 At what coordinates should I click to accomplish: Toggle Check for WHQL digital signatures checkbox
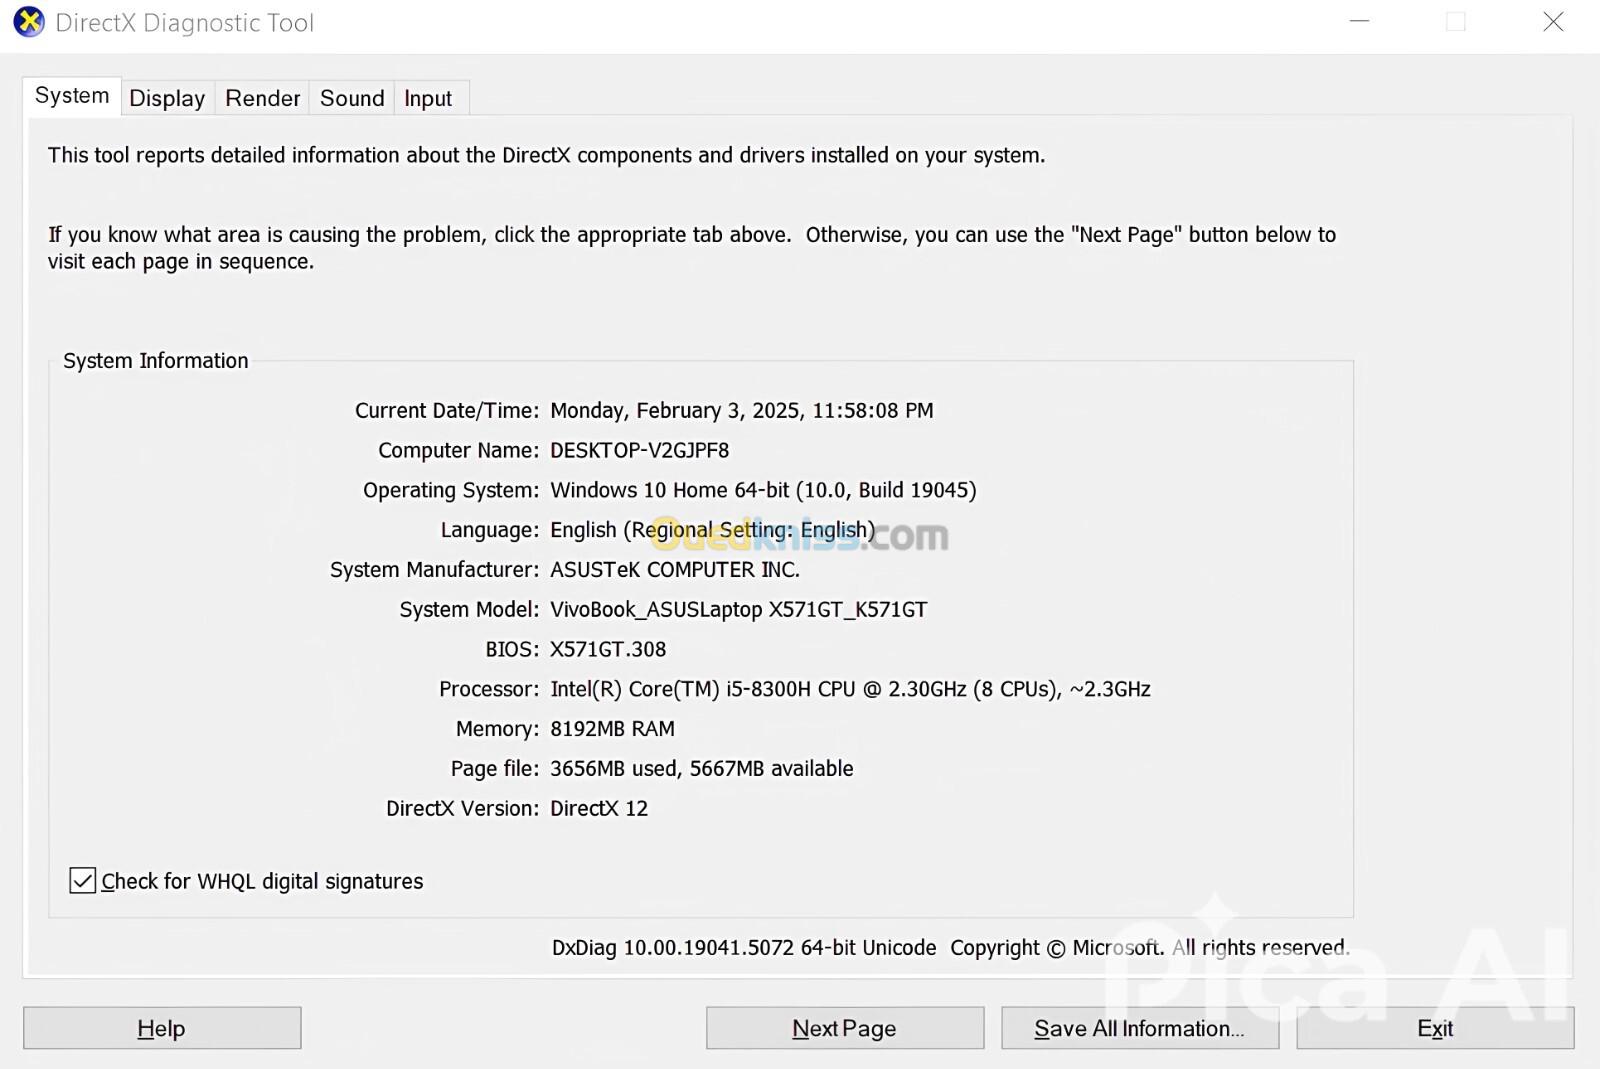pos(83,881)
